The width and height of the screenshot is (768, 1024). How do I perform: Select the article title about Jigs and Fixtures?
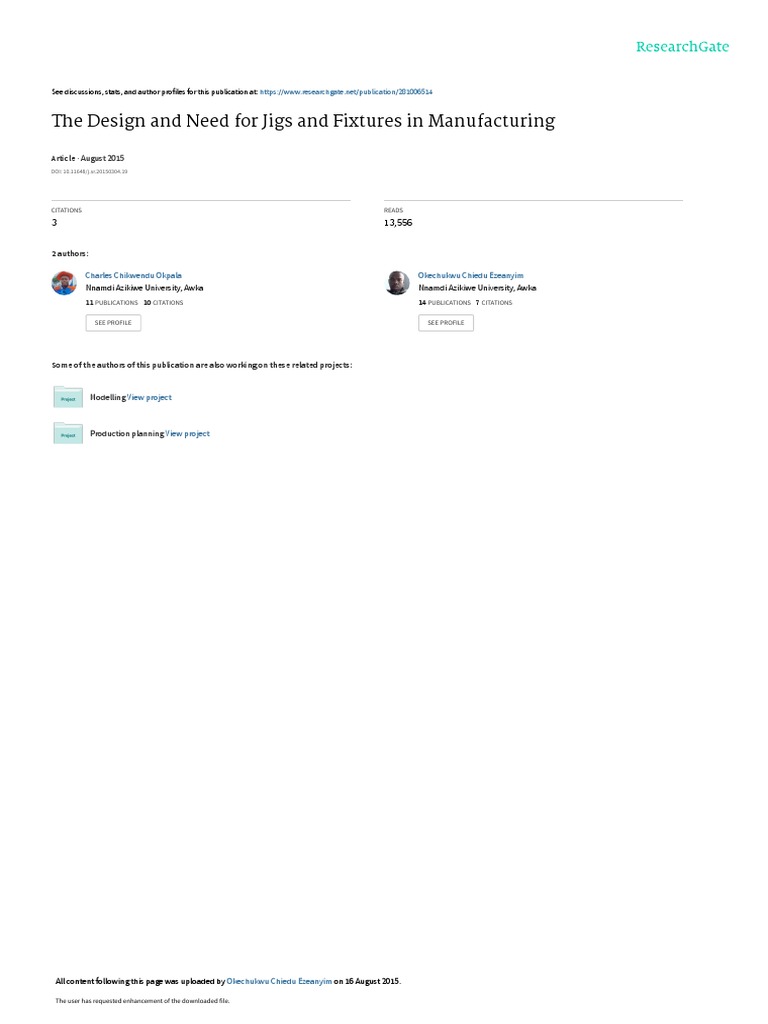pos(303,121)
